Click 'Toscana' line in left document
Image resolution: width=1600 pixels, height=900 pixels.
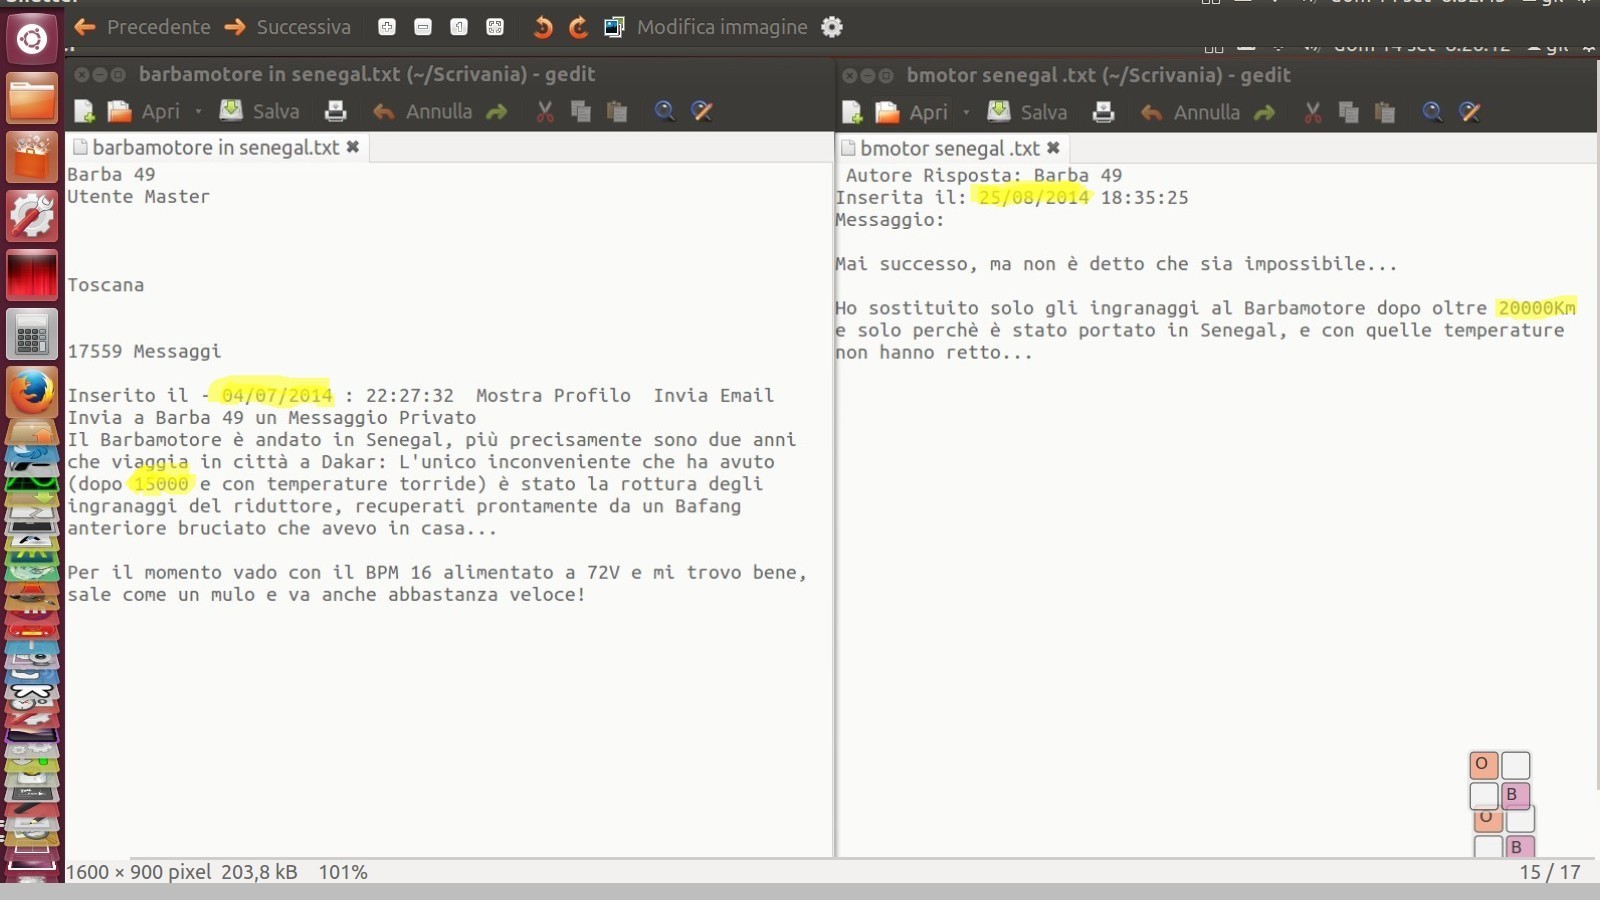105,285
